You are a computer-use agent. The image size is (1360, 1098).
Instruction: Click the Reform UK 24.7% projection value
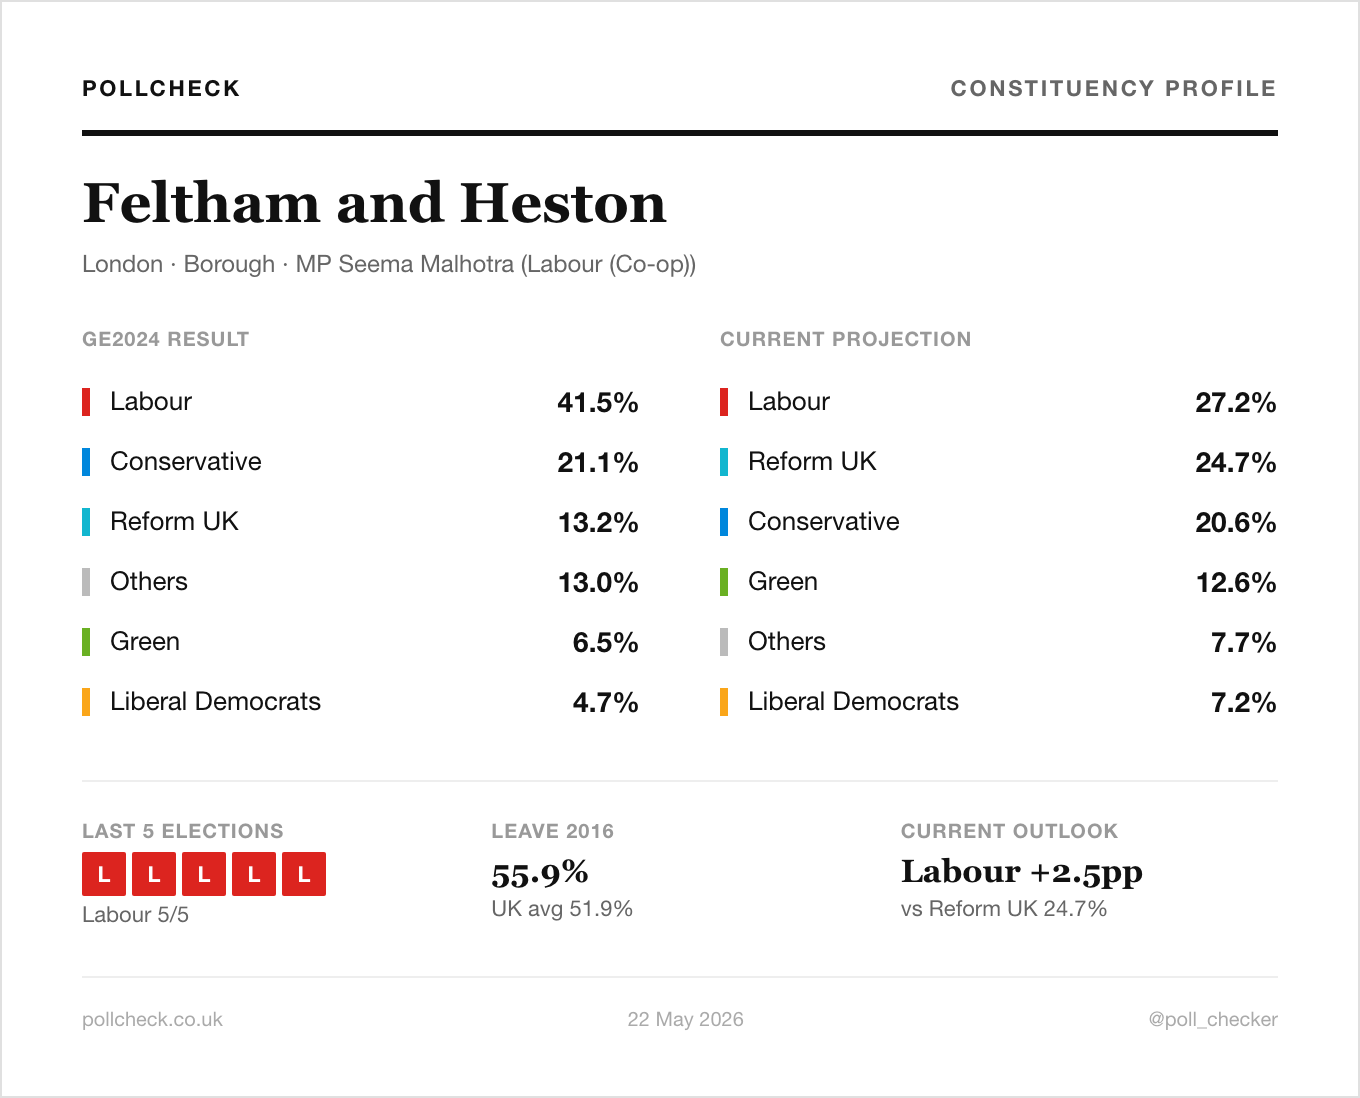[1235, 462]
